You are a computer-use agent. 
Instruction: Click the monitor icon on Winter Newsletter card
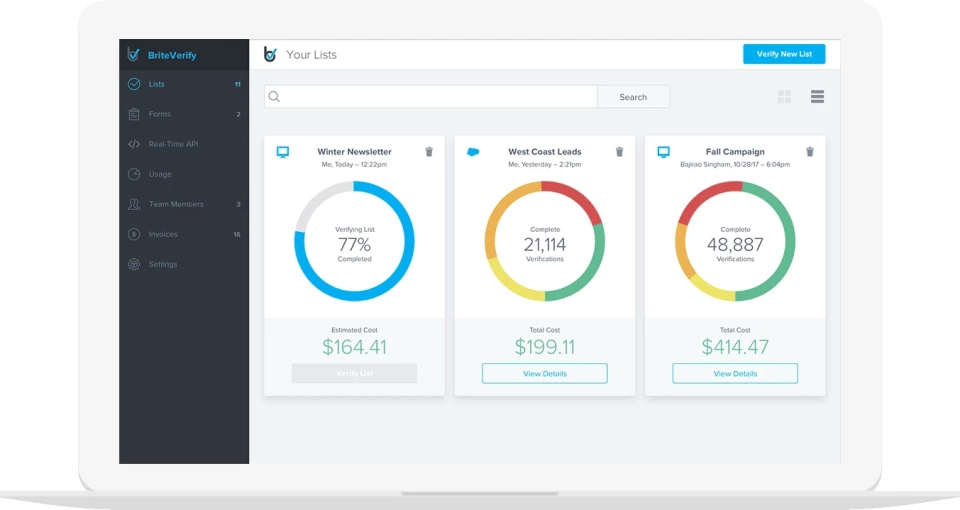tap(283, 152)
